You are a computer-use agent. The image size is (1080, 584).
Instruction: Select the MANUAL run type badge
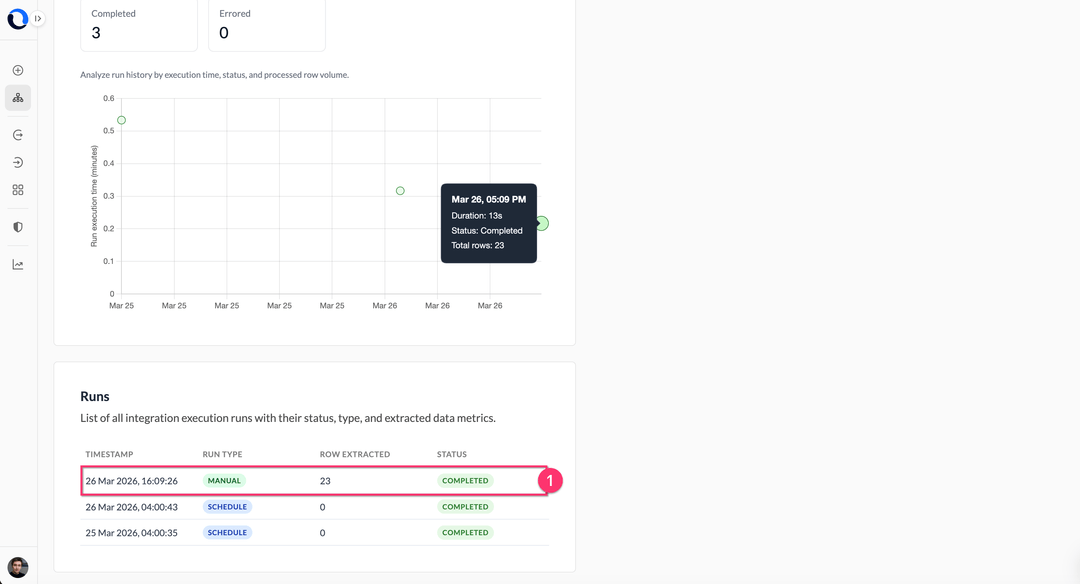pos(224,480)
